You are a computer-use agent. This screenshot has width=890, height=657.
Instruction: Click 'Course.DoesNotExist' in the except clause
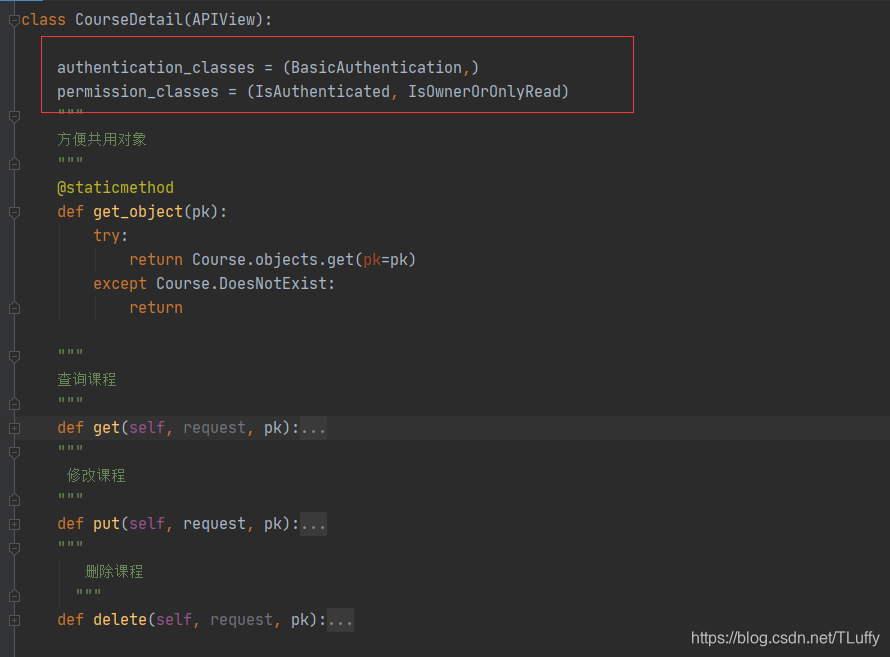[242, 284]
